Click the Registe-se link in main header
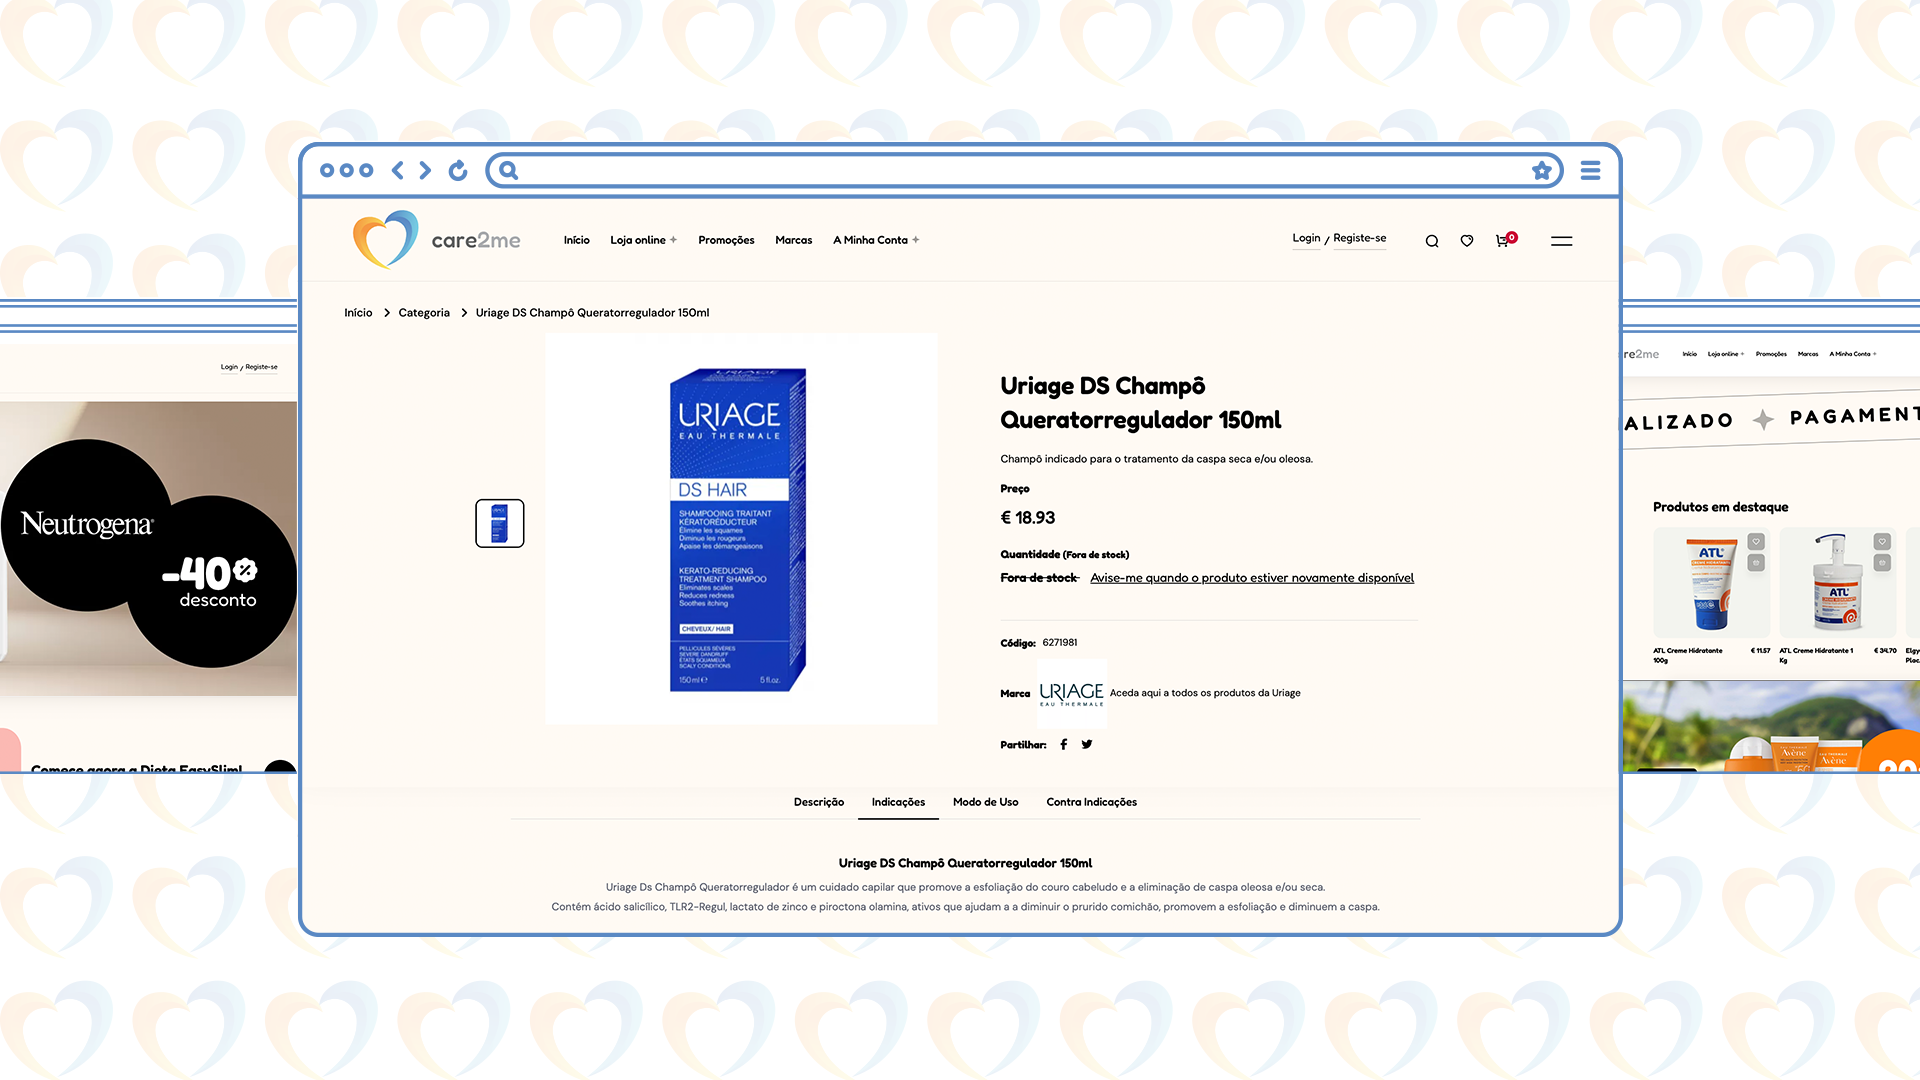Screen dimensions: 1920x1080 pos(1359,238)
